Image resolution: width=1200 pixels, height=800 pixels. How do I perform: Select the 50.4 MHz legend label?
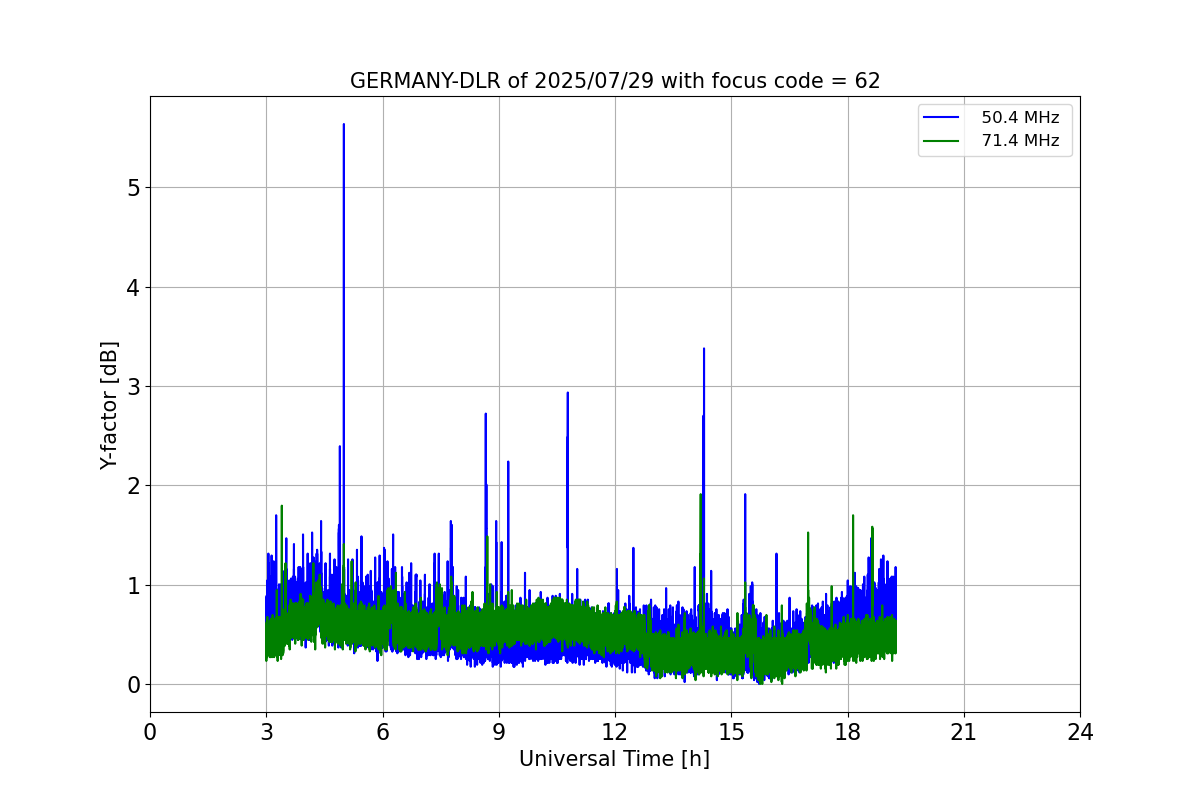1020,118
